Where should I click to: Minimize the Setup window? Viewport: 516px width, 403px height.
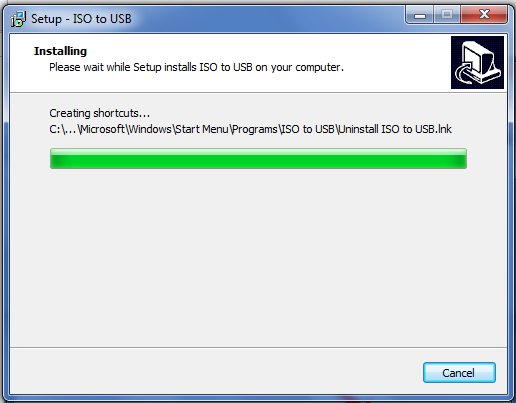[420, 15]
